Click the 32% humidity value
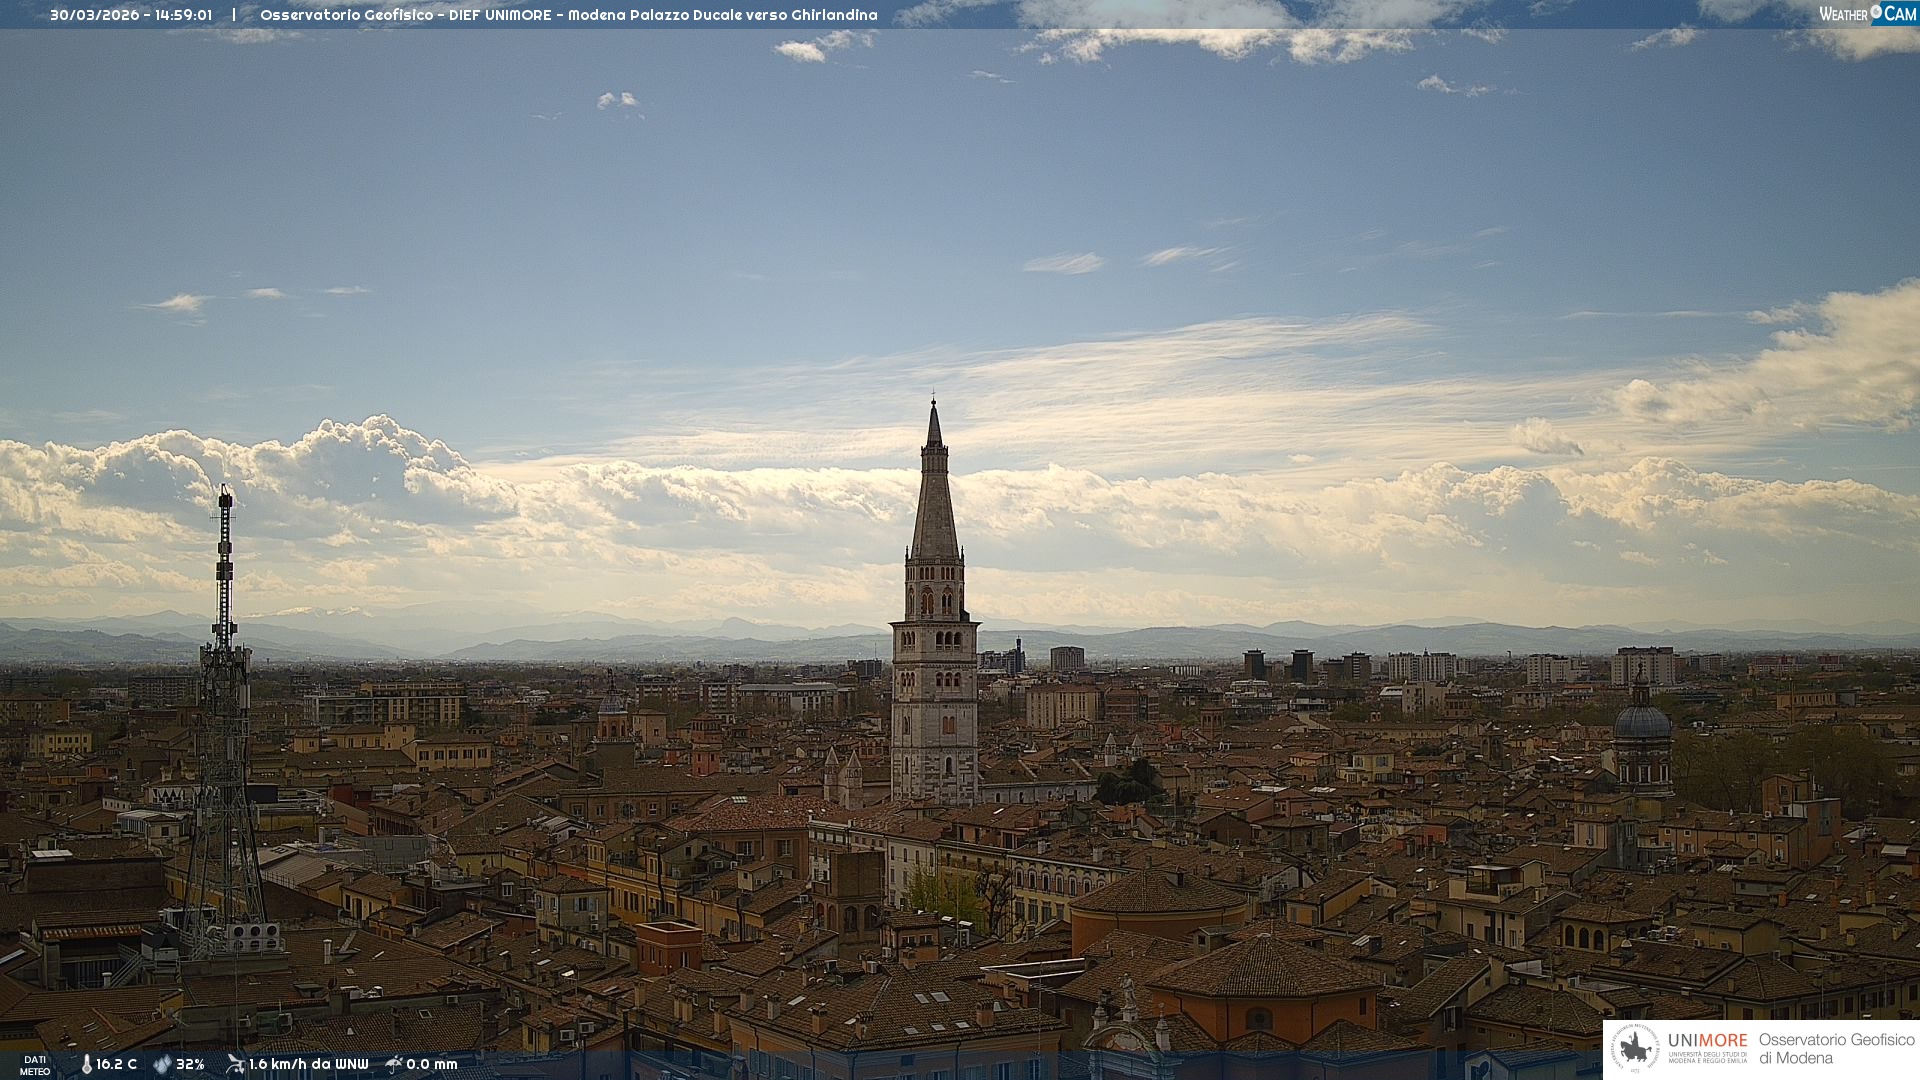The image size is (1920, 1080). [190, 1064]
